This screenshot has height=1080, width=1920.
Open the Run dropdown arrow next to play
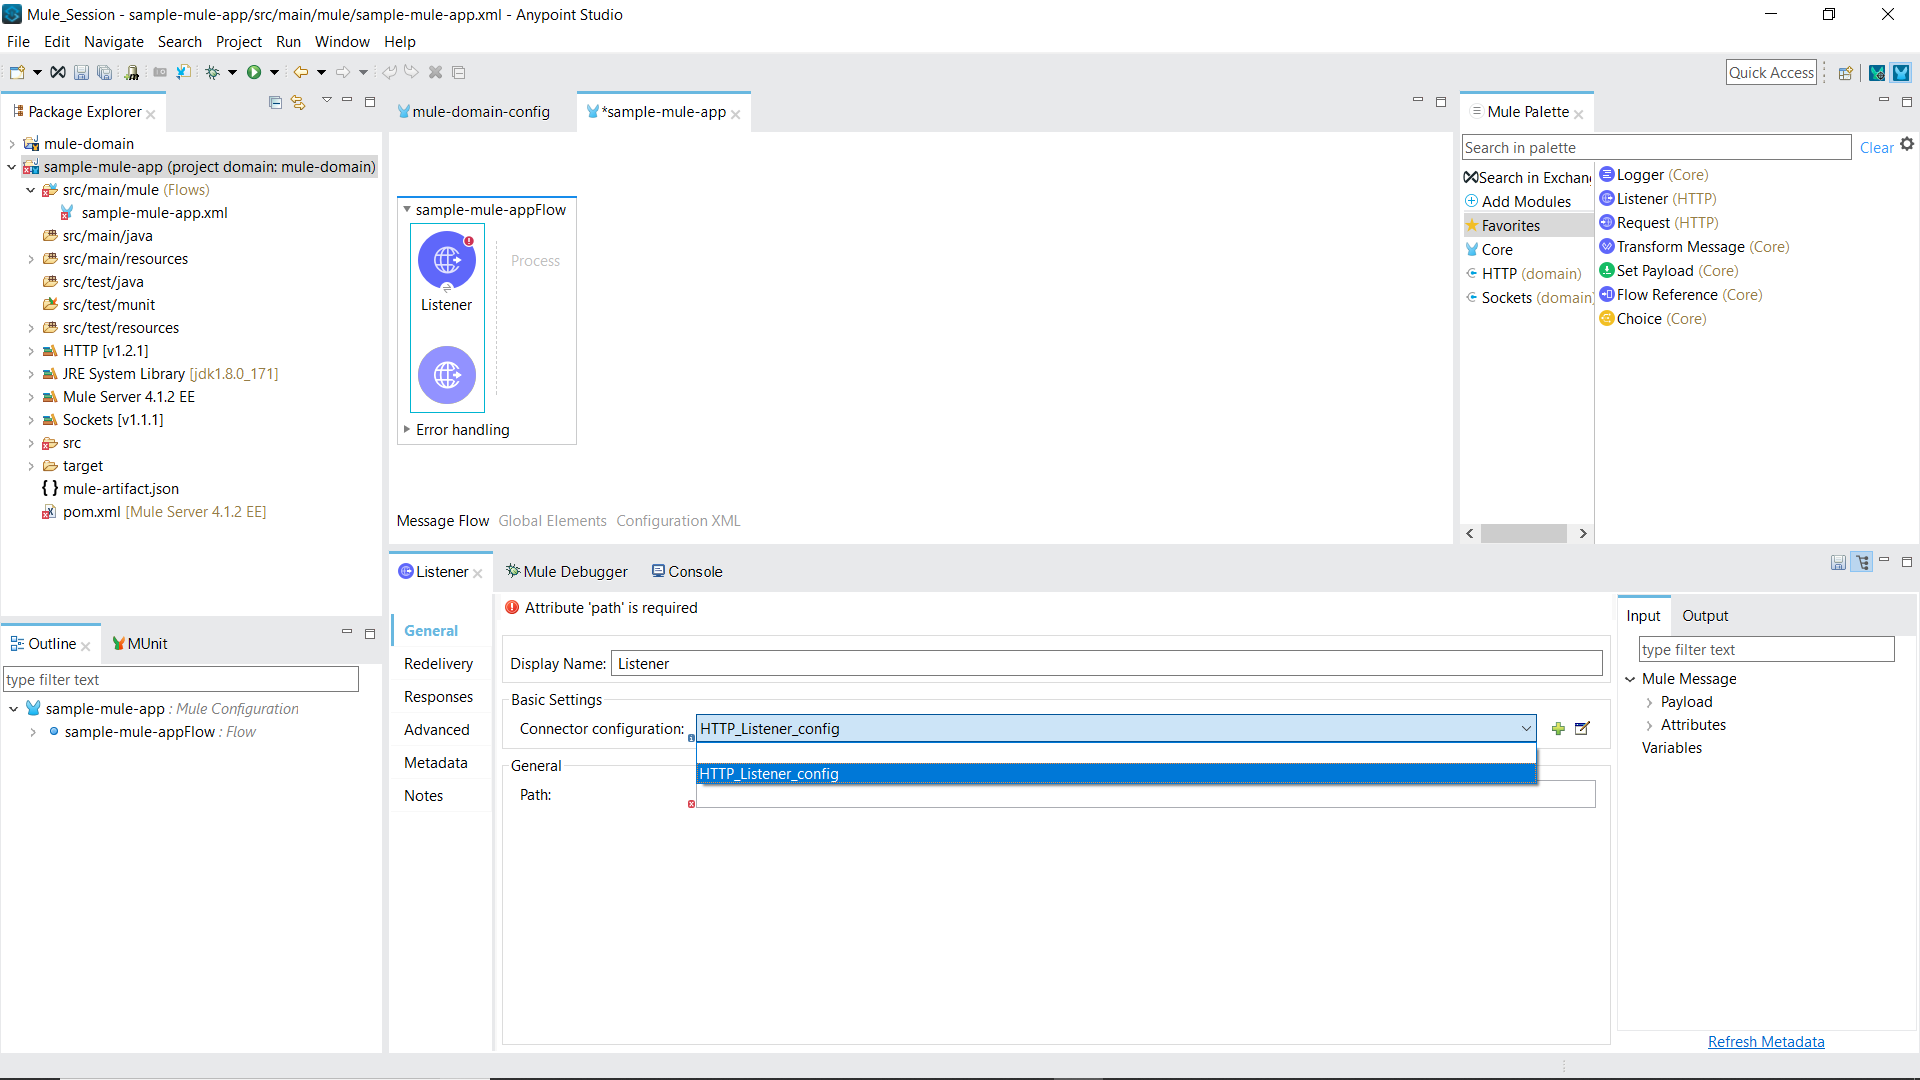(274, 72)
